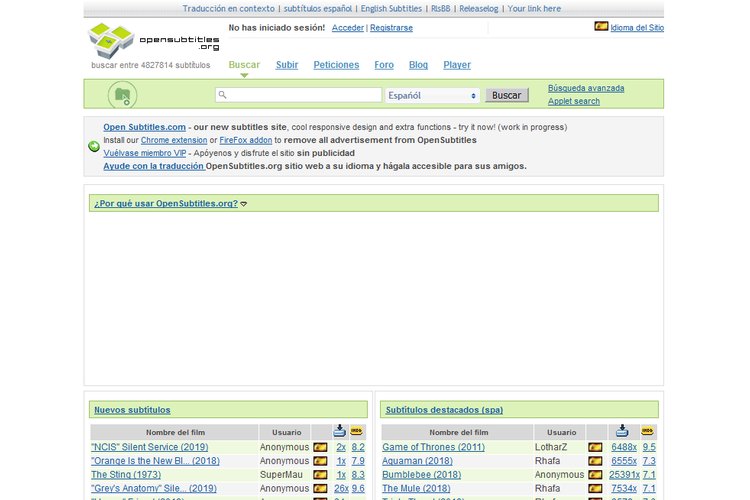The image size is (750, 500).
Task: Open Releaselog top link
Action: click(x=478, y=9)
